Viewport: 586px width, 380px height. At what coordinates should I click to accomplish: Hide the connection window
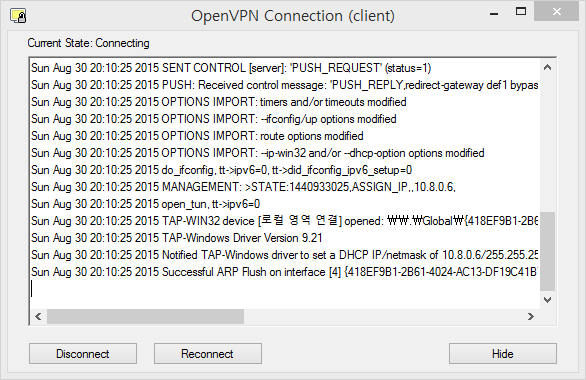tap(503, 353)
